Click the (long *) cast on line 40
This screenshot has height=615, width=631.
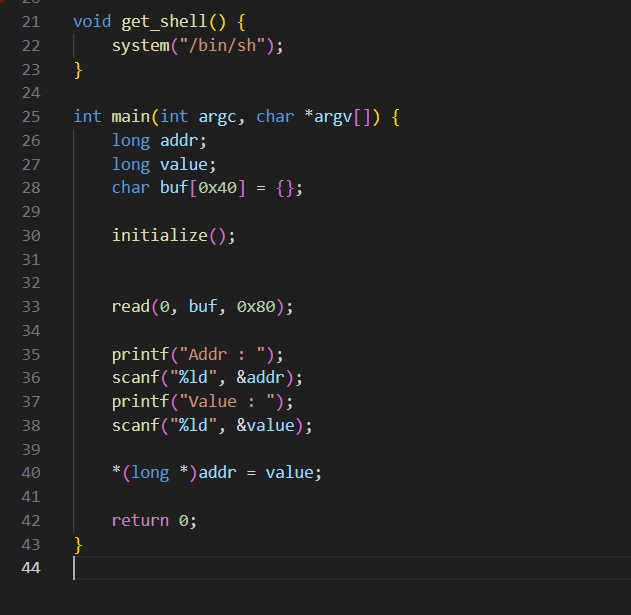tap(159, 473)
